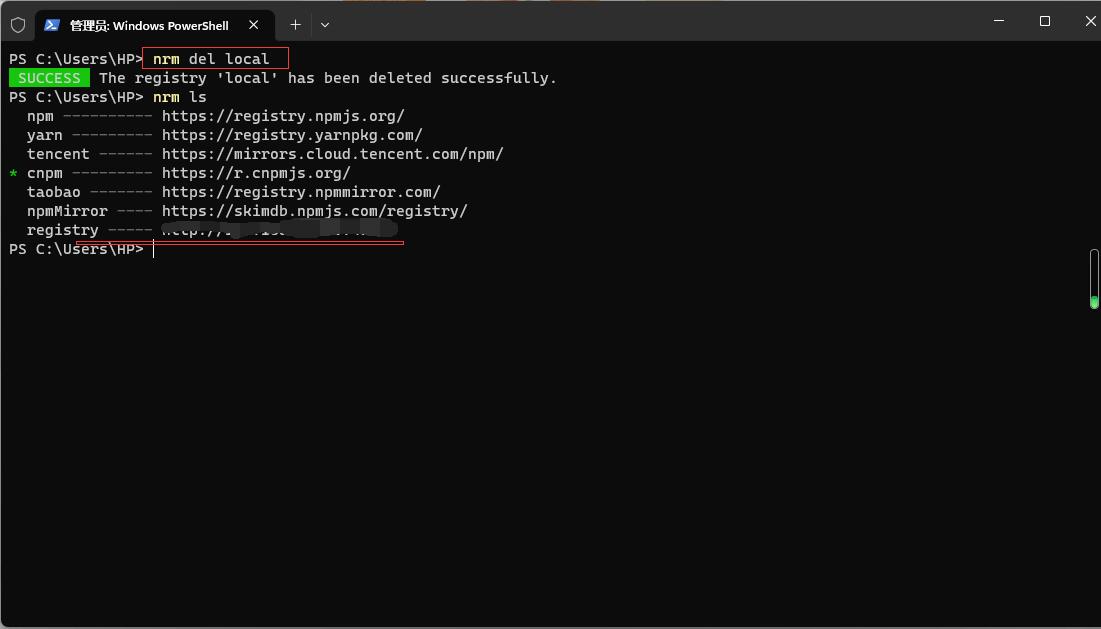The height and width of the screenshot is (629, 1101).
Task: Open the registry.npmjs.org URL
Action: 283,117
